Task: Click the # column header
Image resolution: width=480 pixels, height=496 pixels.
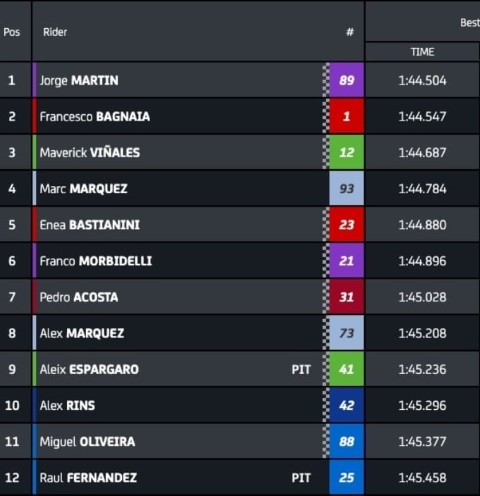Action: [350, 32]
